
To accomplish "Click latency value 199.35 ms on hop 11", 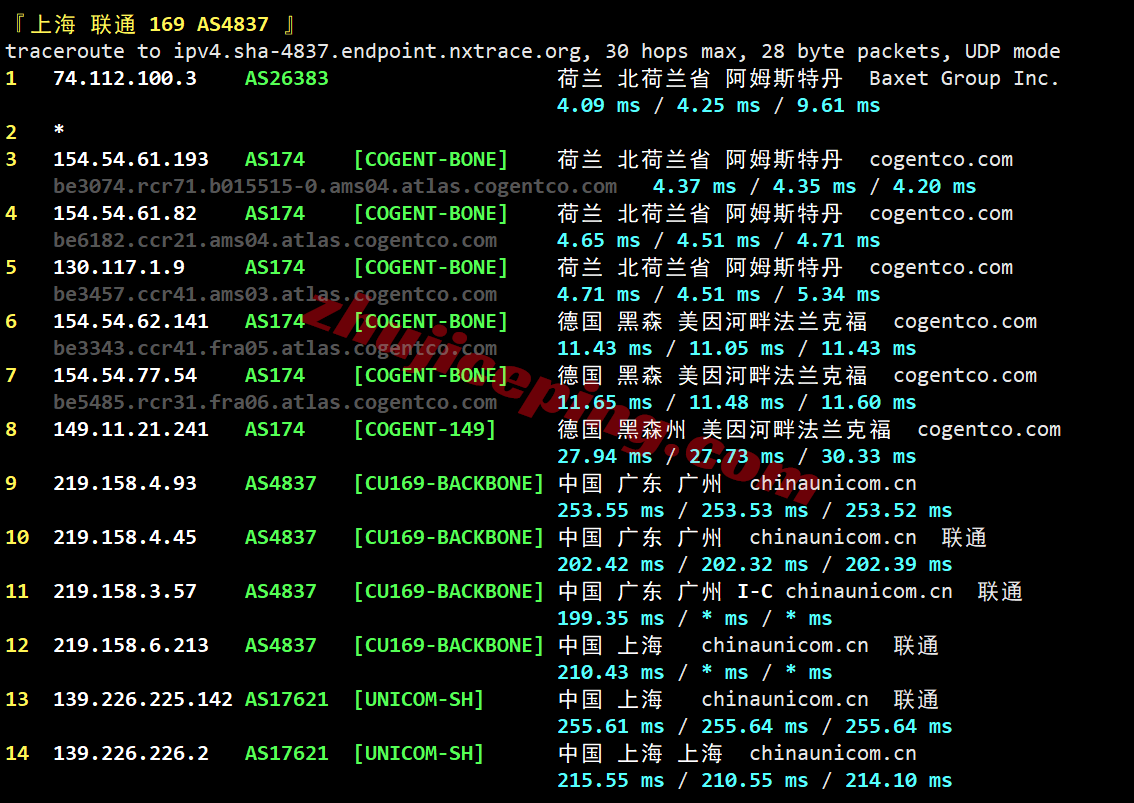I will click(x=610, y=619).
